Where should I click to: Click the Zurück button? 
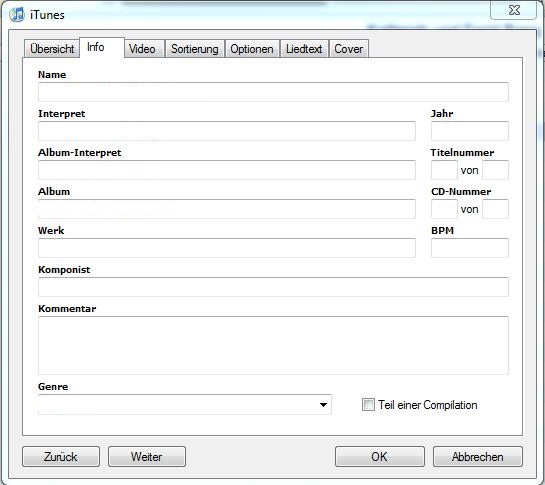click(61, 456)
